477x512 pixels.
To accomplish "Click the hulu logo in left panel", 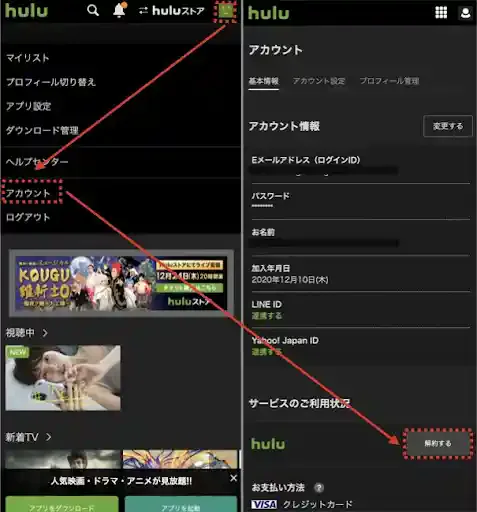I will click(27, 11).
